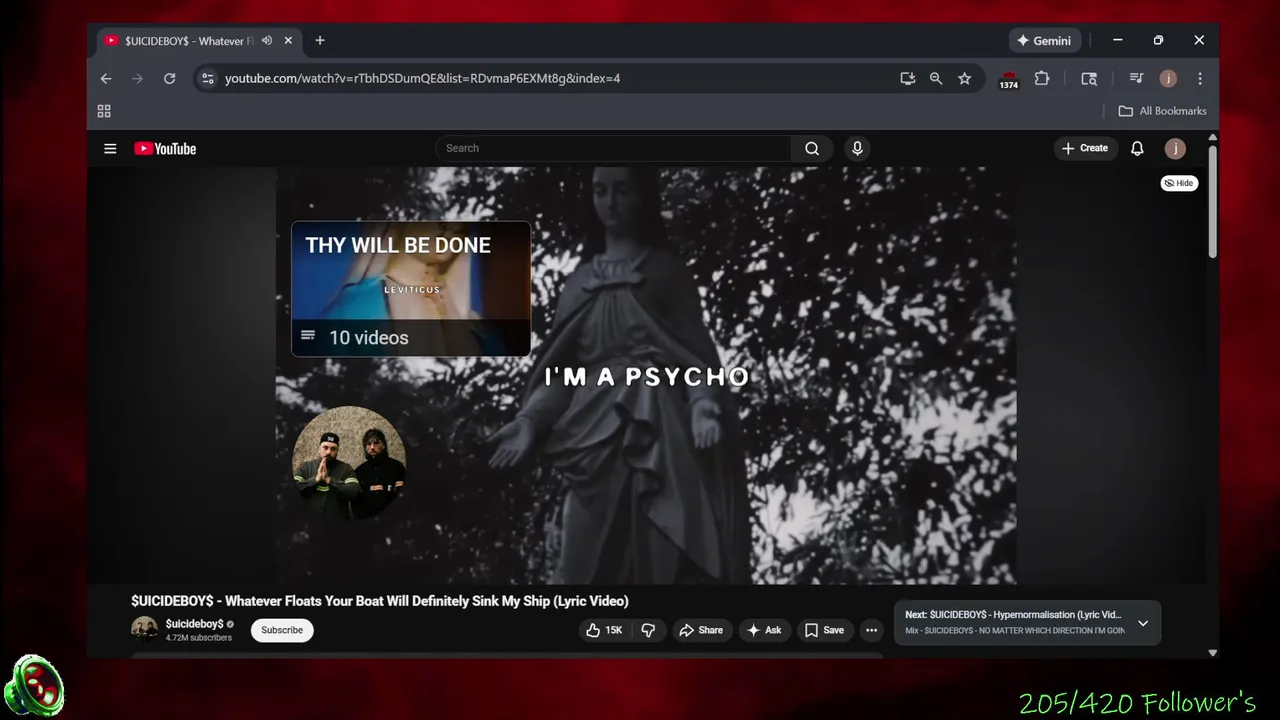
Task: Close the $UICIDEBOY$ tab
Action: (x=288, y=41)
